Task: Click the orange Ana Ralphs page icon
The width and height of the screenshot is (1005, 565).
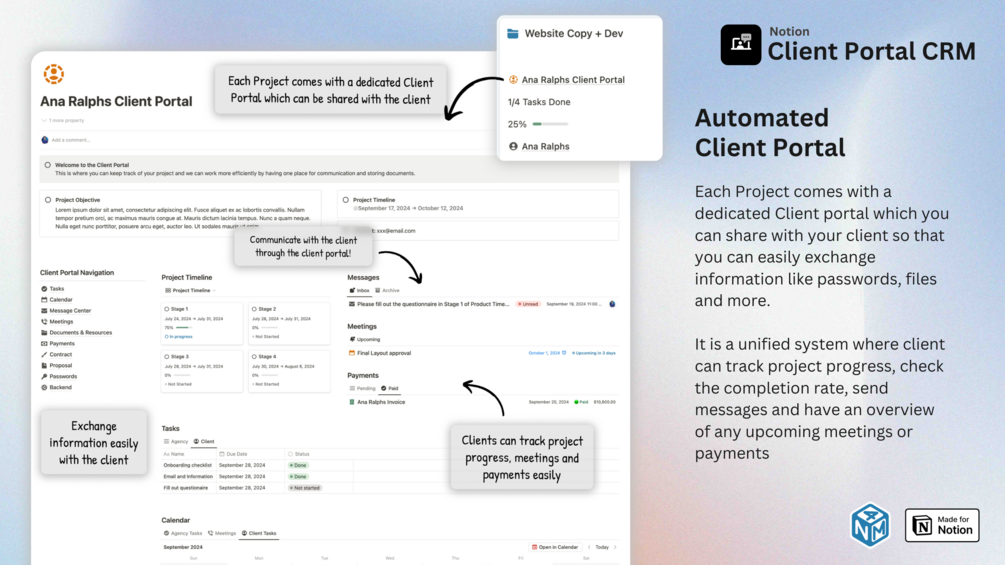Action: [54, 74]
